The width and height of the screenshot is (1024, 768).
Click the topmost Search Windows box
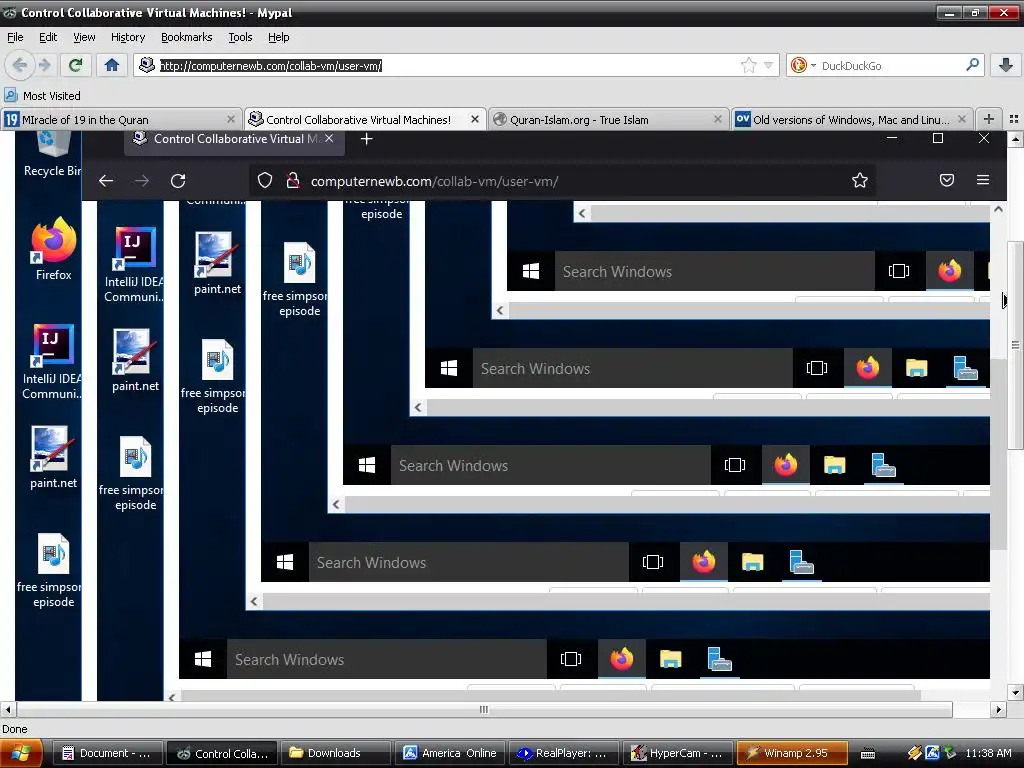[714, 271]
